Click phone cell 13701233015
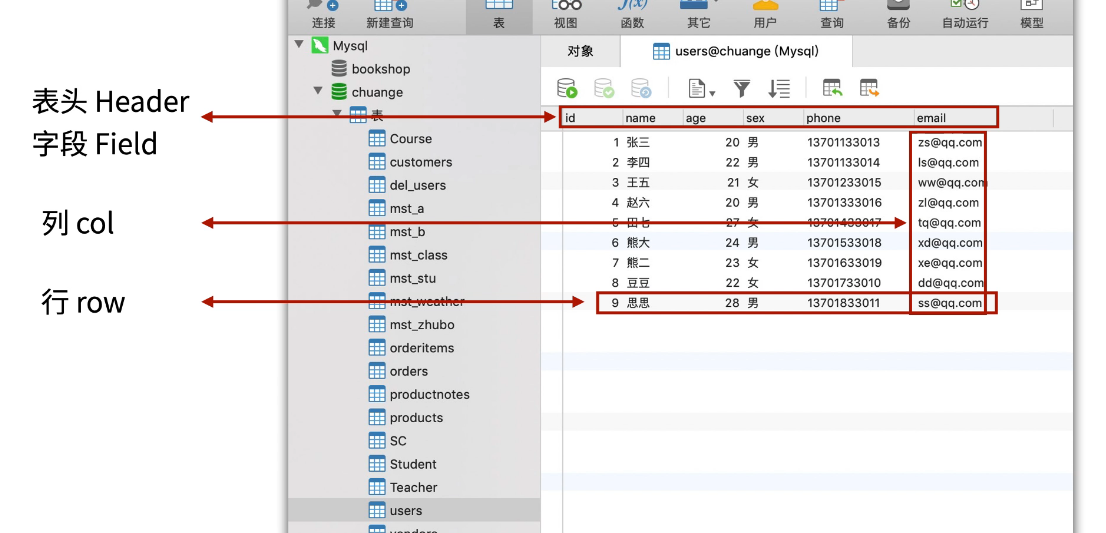The width and height of the screenshot is (1106, 533). pyautogui.click(x=844, y=183)
